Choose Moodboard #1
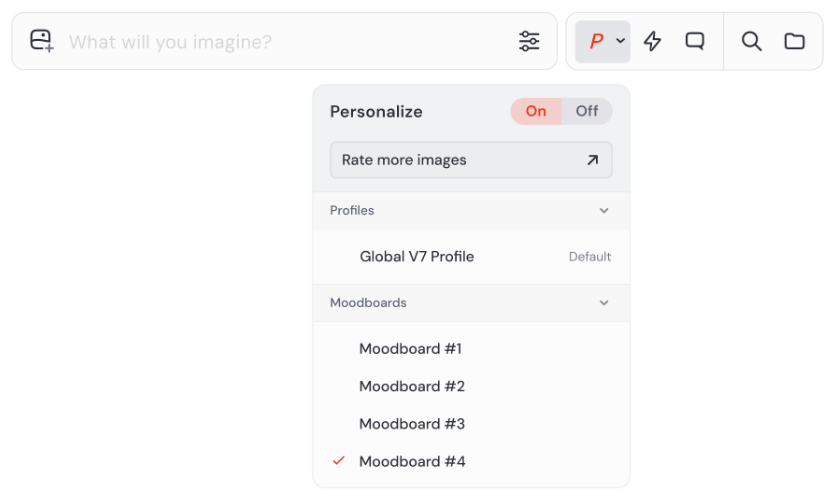The width and height of the screenshot is (840, 496). 410,349
